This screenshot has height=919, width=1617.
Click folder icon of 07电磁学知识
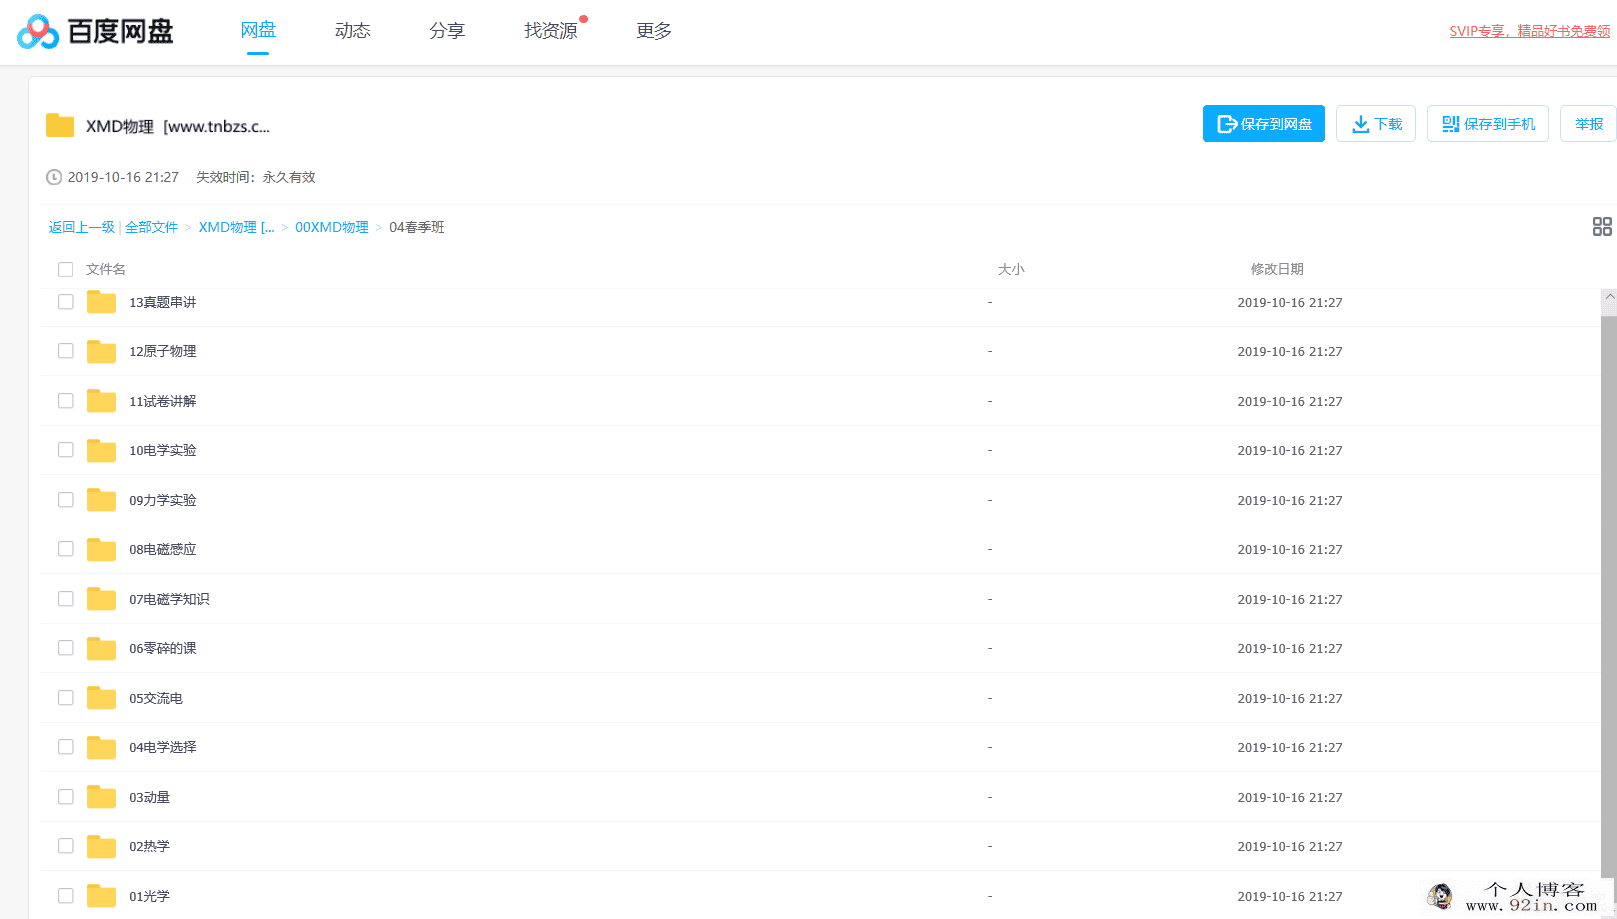[101, 599]
